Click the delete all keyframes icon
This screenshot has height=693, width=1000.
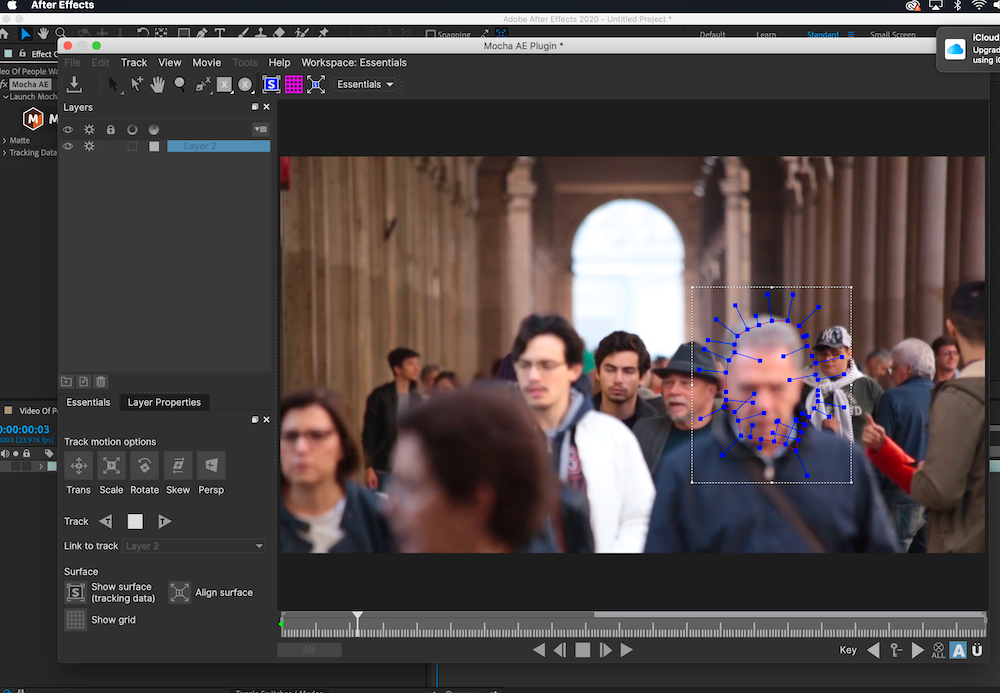tap(937, 651)
